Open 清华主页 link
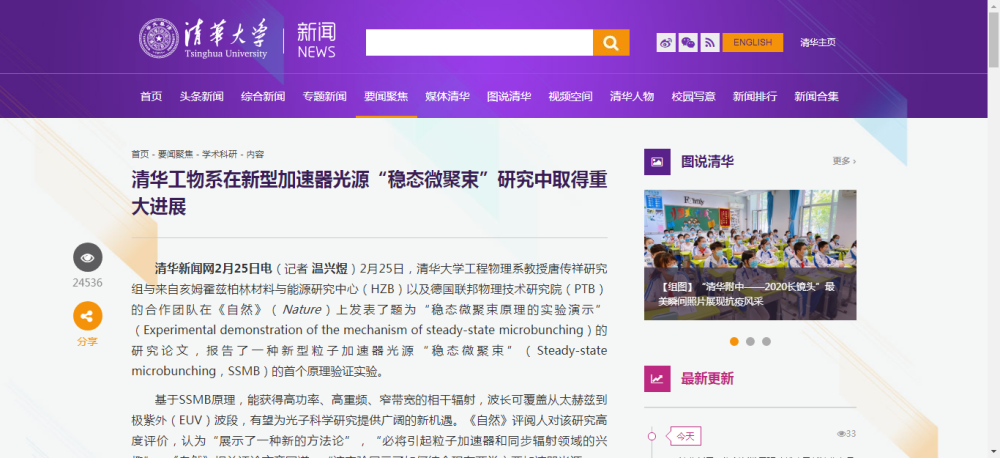This screenshot has width=1000, height=458. click(818, 43)
